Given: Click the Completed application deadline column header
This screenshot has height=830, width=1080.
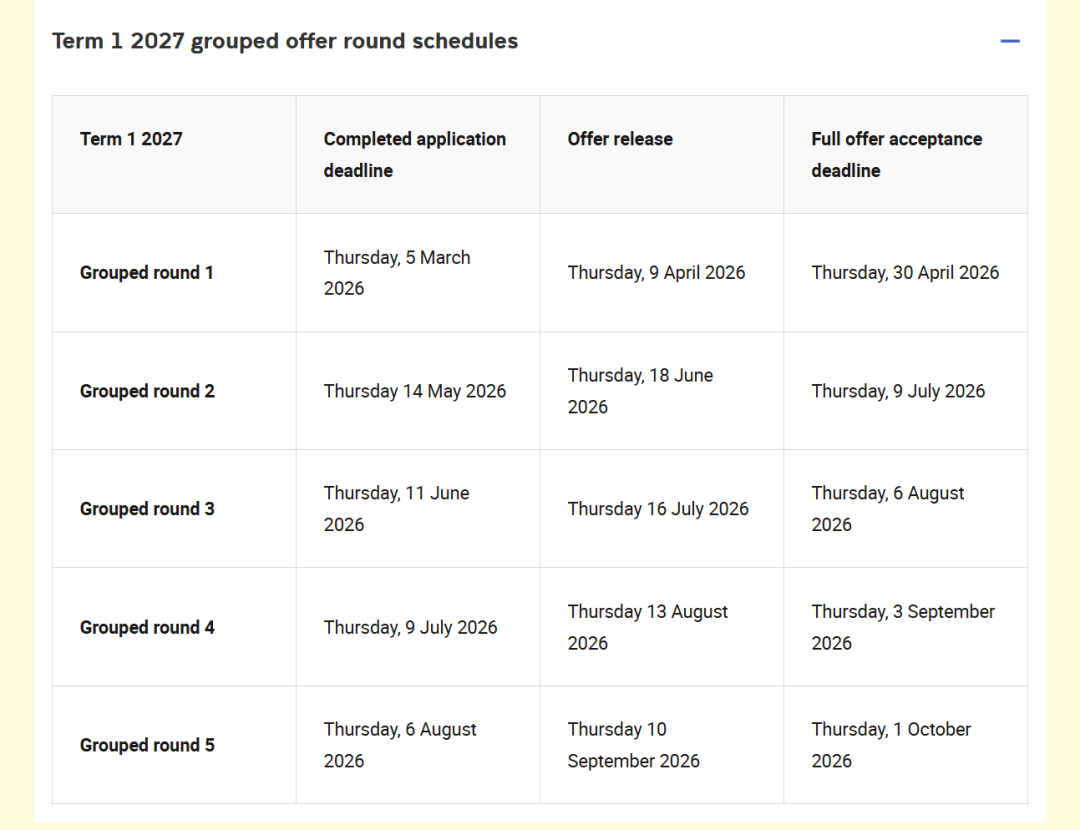Looking at the screenshot, I should tap(414, 154).
